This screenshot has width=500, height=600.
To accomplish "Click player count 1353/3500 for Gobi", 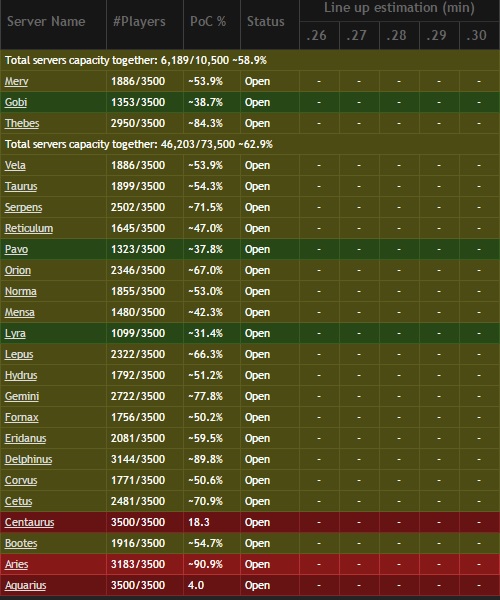I will [x=138, y=102].
